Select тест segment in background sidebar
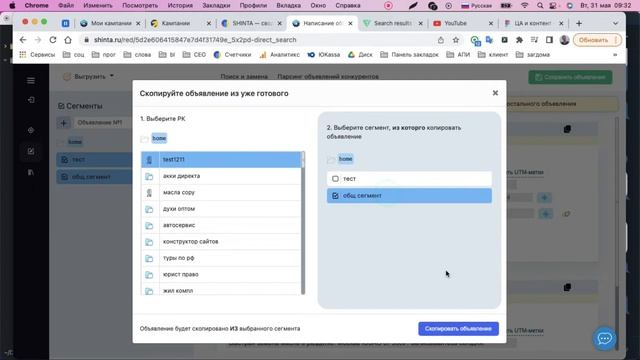 click(94, 160)
